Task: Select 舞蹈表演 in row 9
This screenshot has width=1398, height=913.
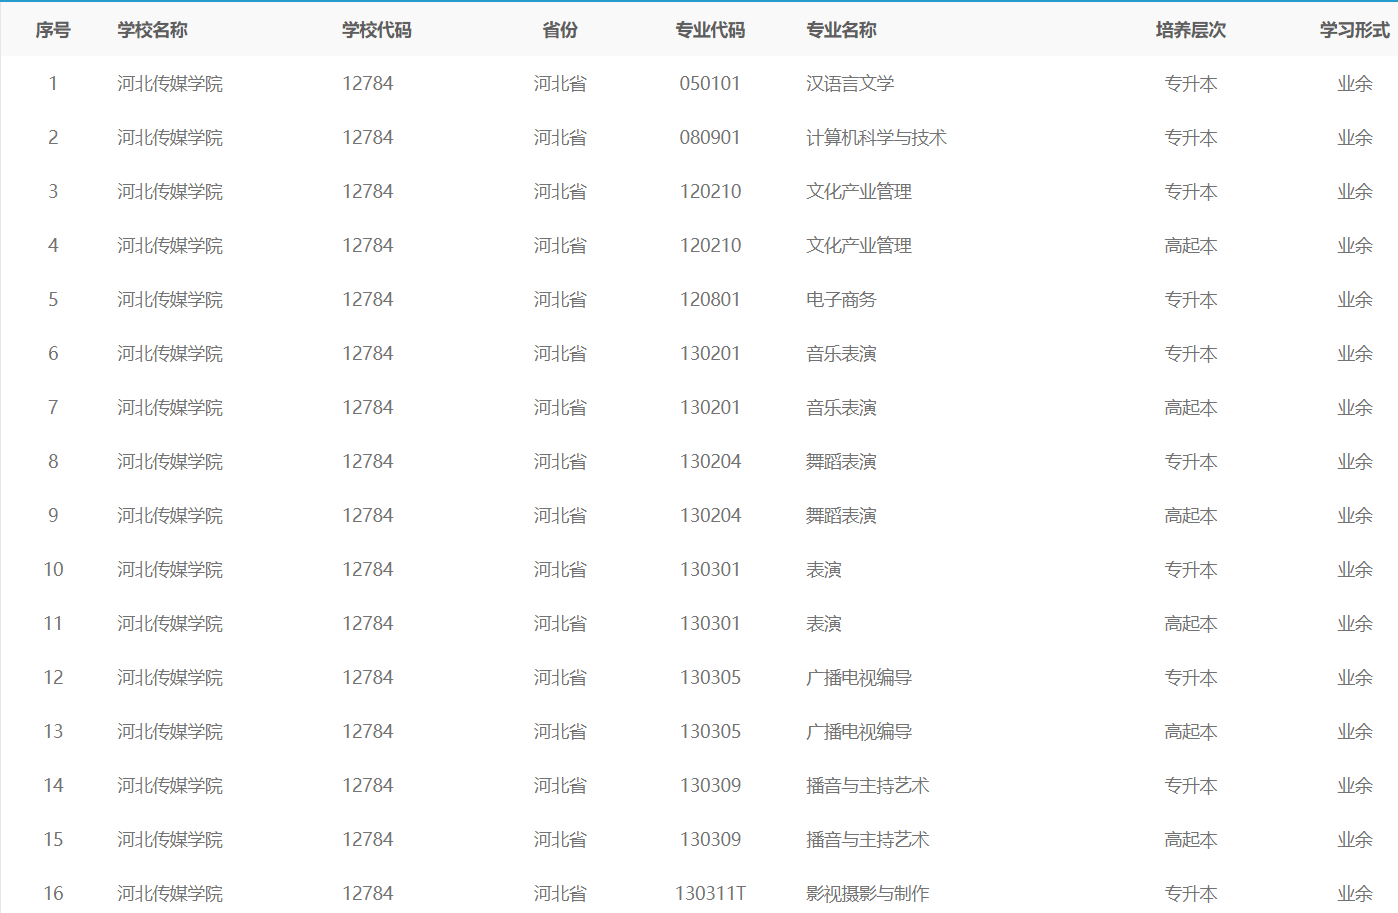Action: [x=841, y=516]
